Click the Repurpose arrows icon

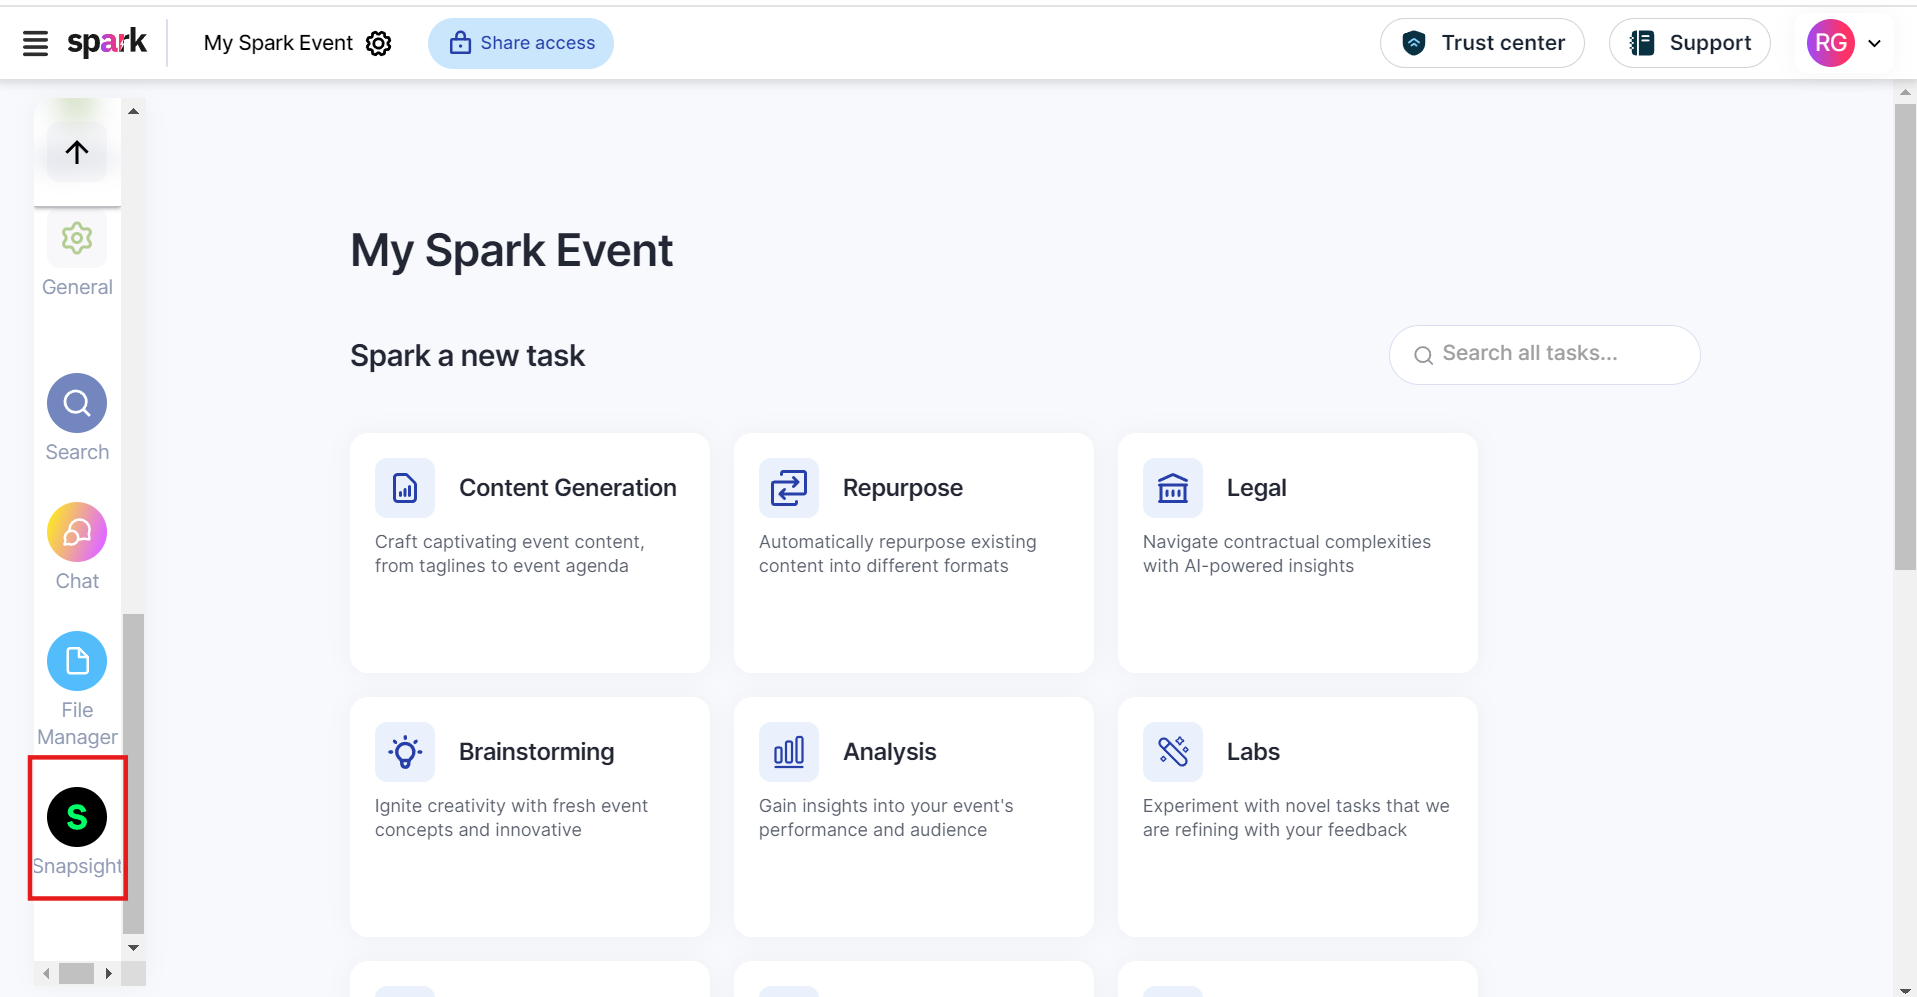[x=789, y=488]
